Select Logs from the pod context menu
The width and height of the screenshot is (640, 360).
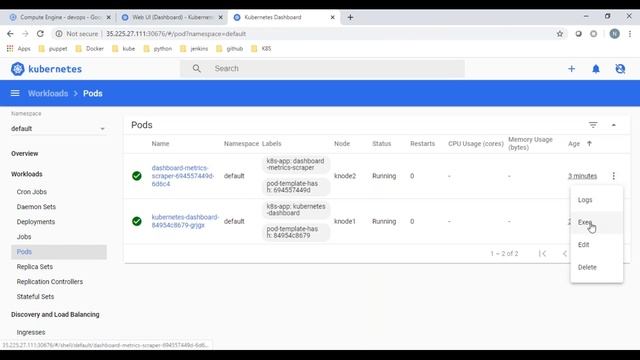597,200
